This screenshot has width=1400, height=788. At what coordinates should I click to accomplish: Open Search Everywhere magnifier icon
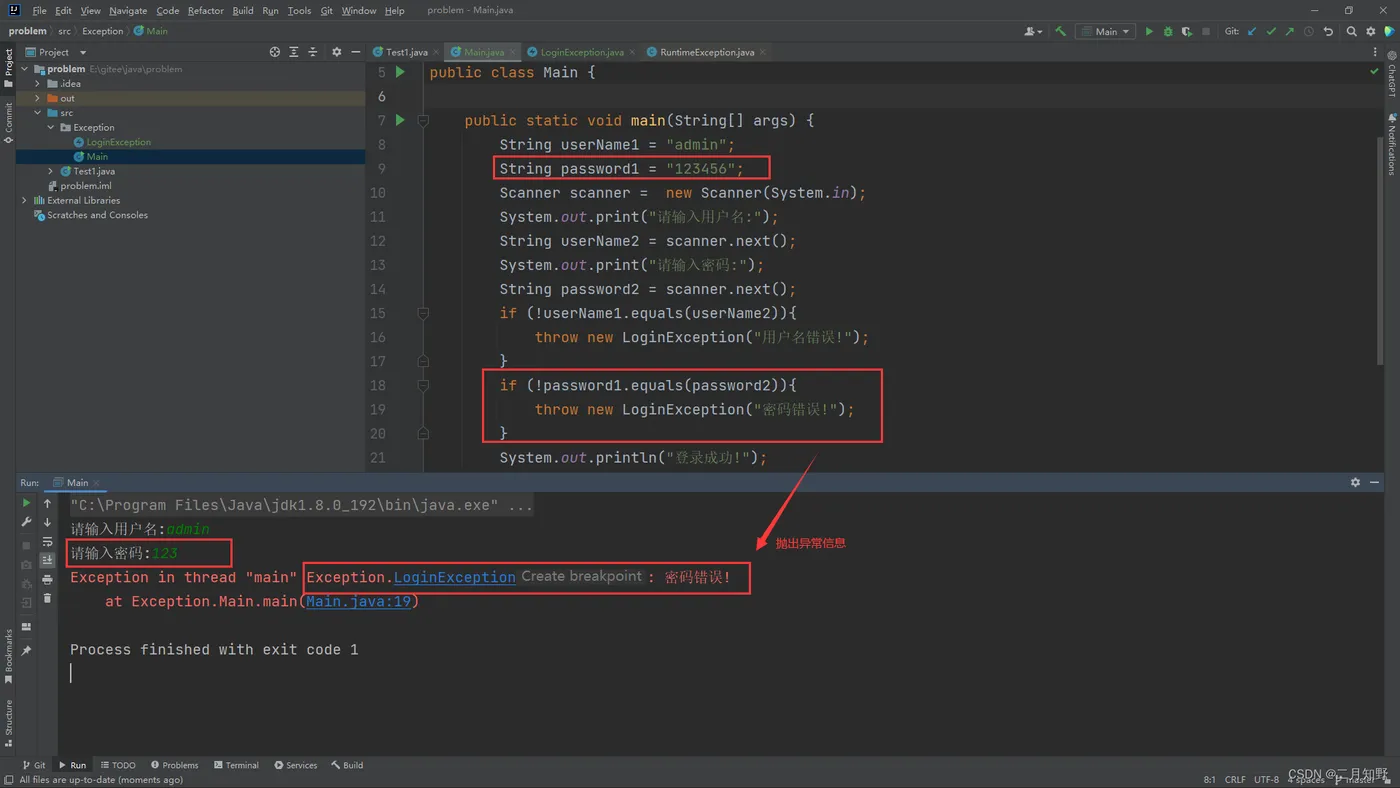1352,31
